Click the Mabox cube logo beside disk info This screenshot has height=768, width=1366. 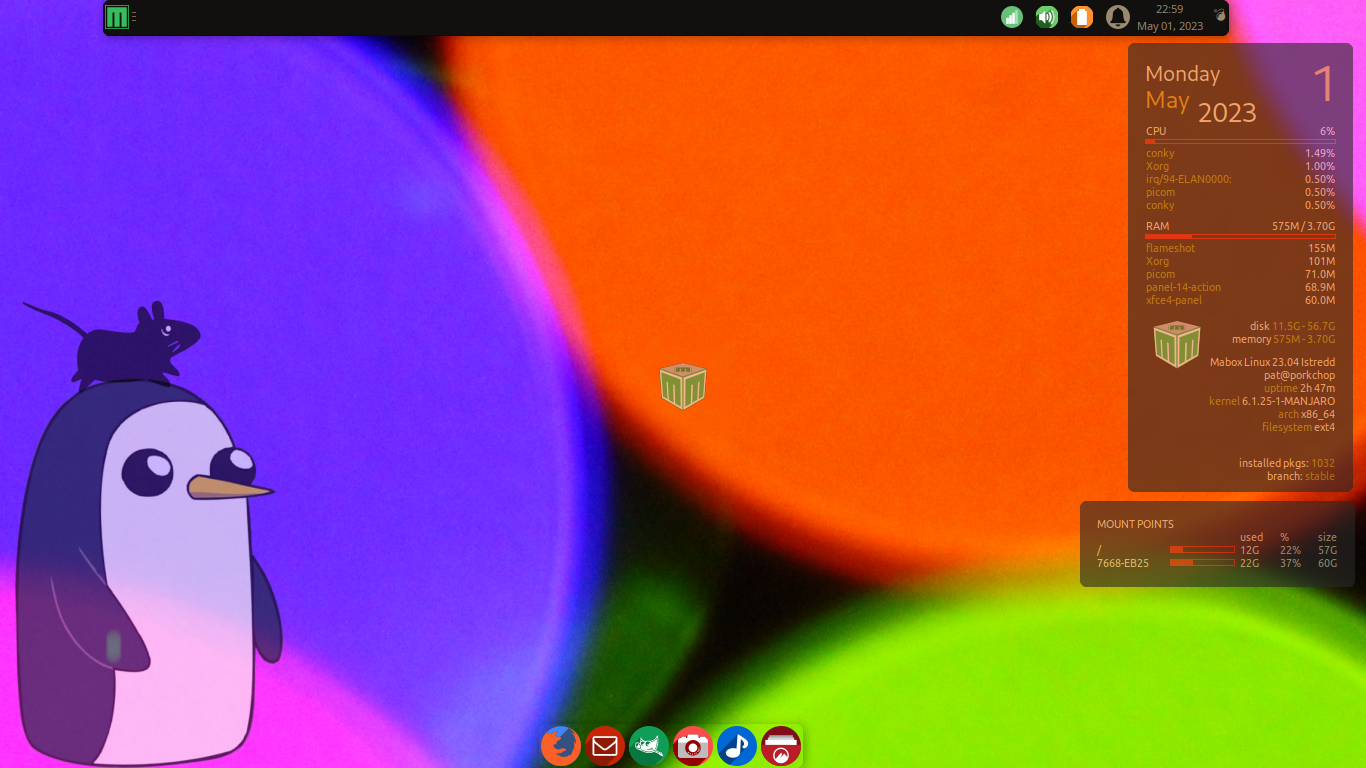[x=1177, y=344]
